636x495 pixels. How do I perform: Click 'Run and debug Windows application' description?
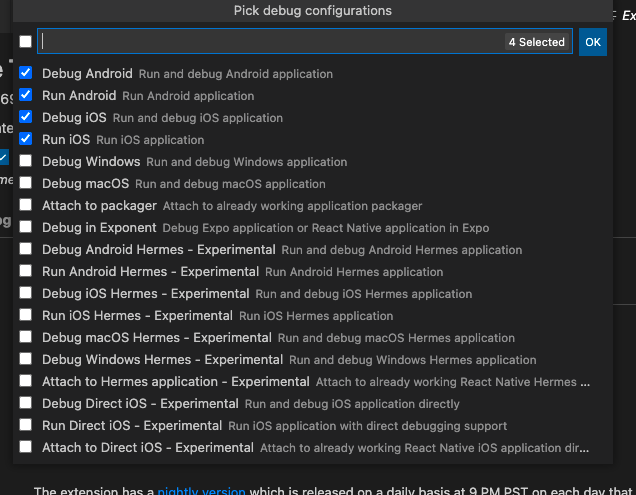(247, 162)
